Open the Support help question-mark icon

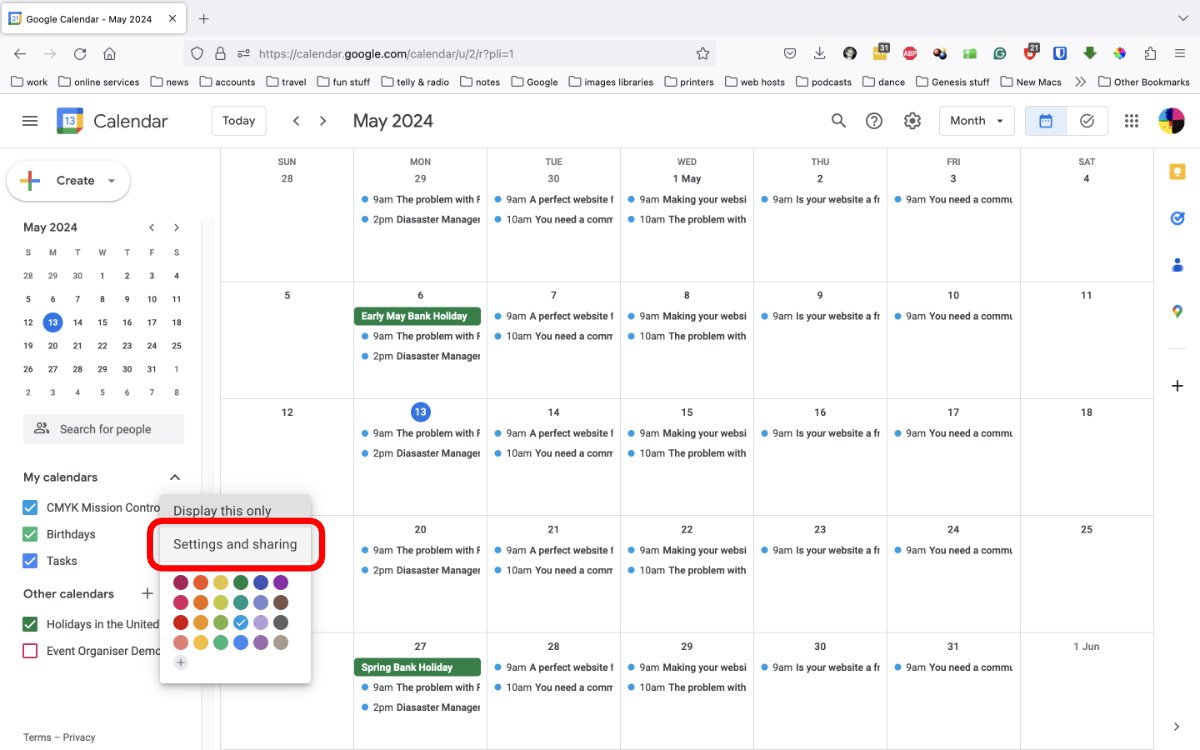click(874, 121)
